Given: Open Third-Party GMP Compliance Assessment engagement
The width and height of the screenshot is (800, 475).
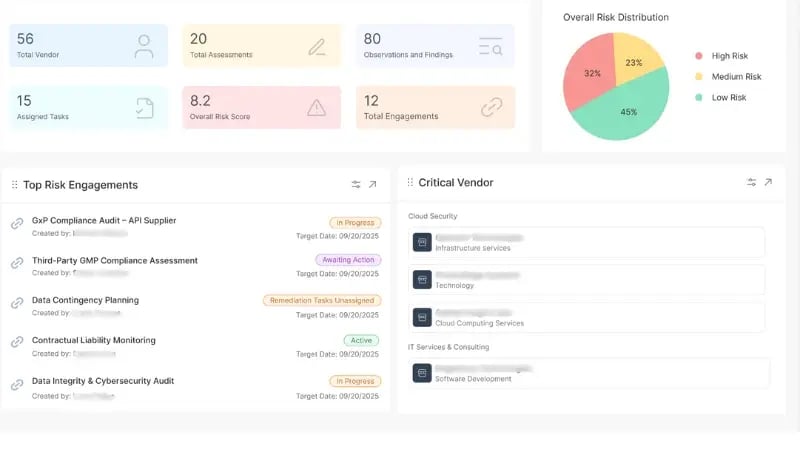Looking at the screenshot, I should (114, 260).
